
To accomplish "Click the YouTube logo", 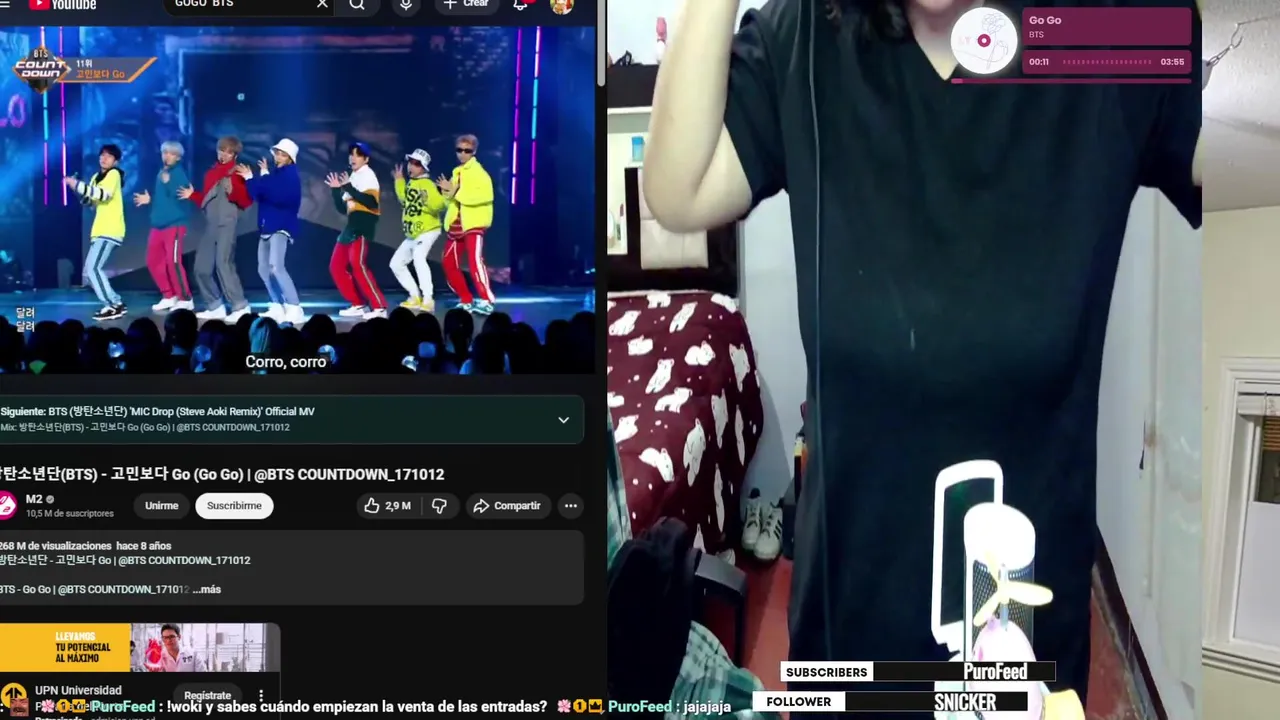I will point(62,4).
